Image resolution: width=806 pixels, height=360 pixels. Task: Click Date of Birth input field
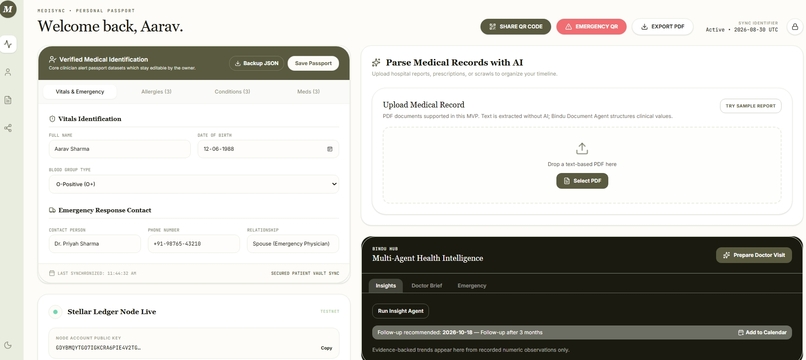tap(268, 149)
